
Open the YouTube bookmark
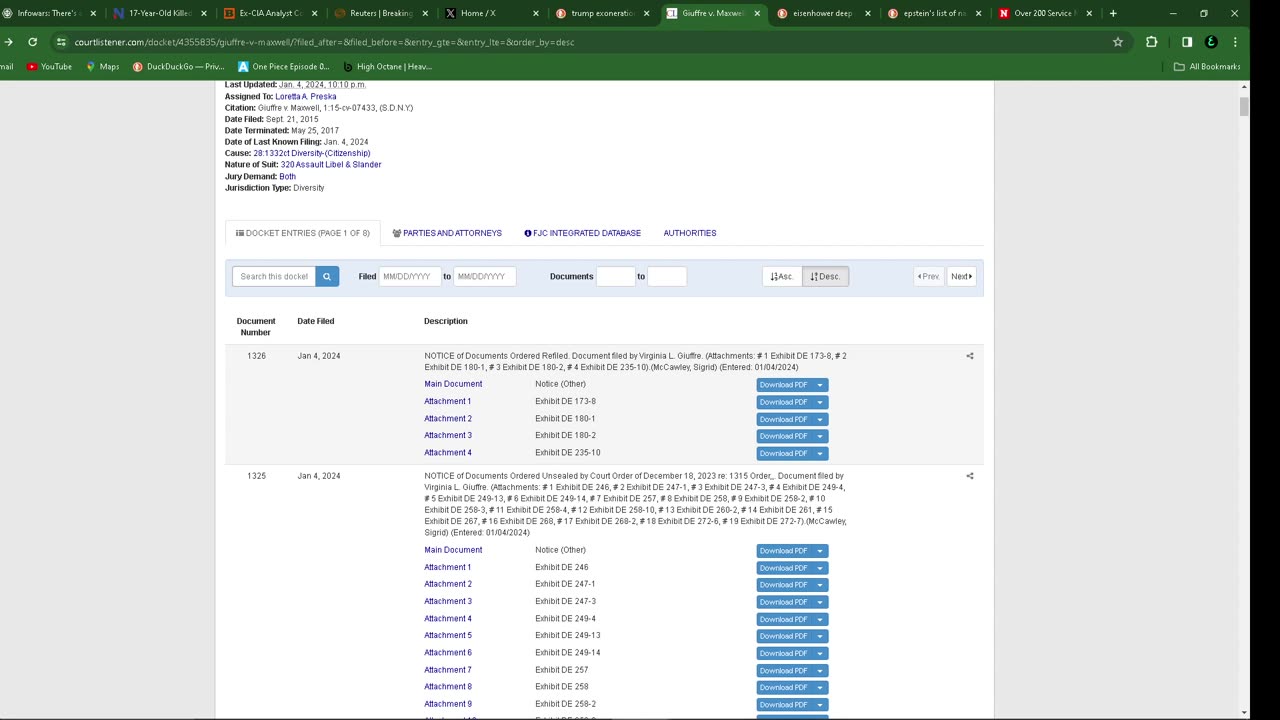tap(49, 66)
